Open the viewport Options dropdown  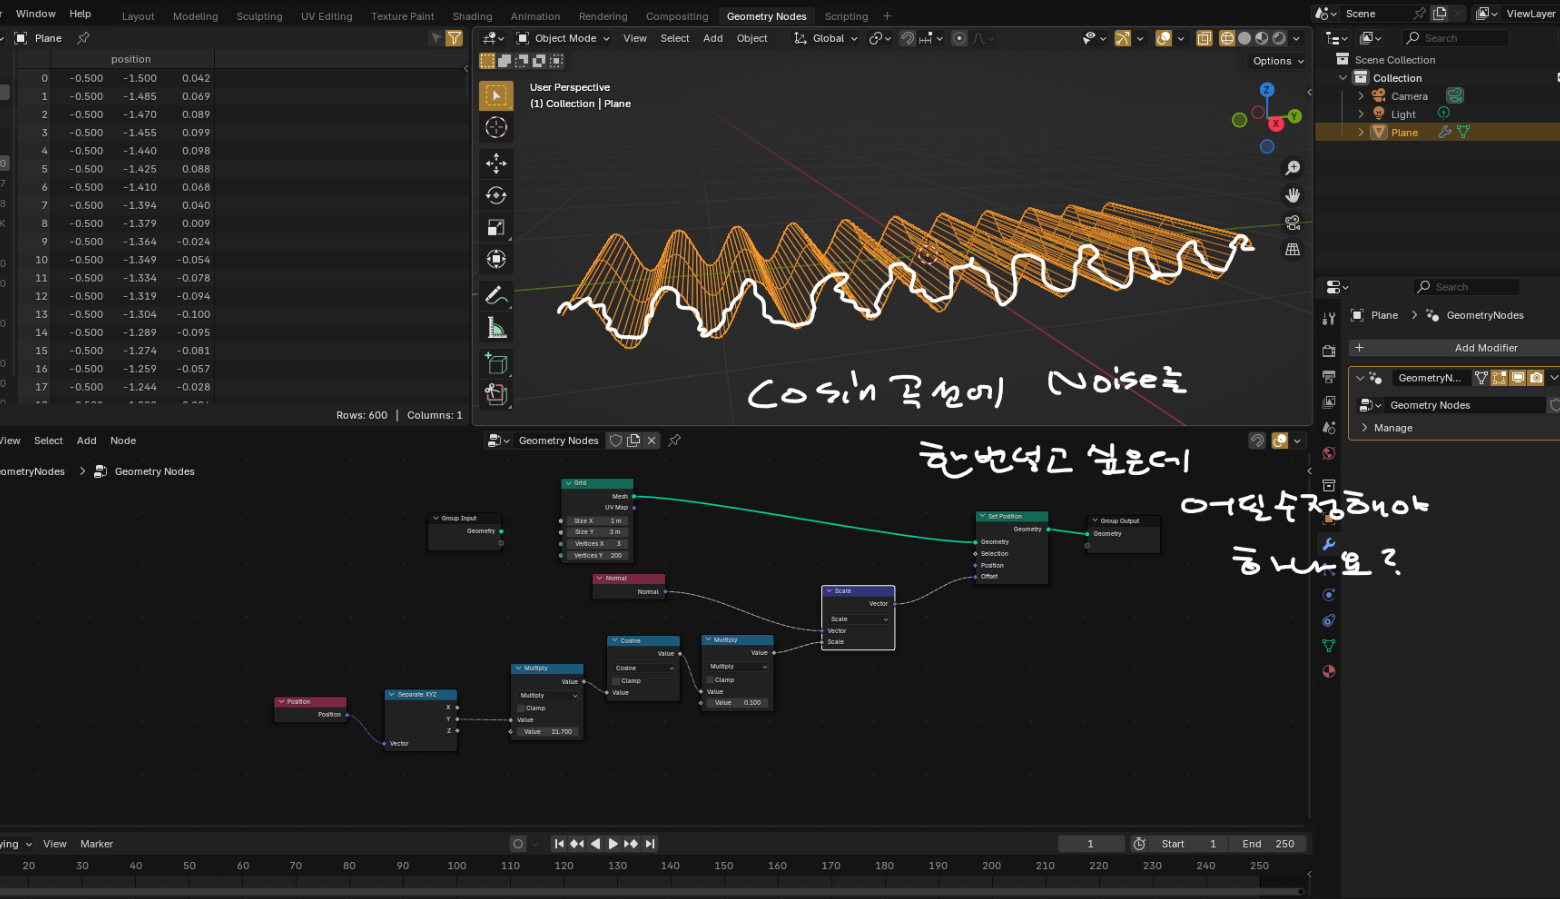pos(1277,61)
